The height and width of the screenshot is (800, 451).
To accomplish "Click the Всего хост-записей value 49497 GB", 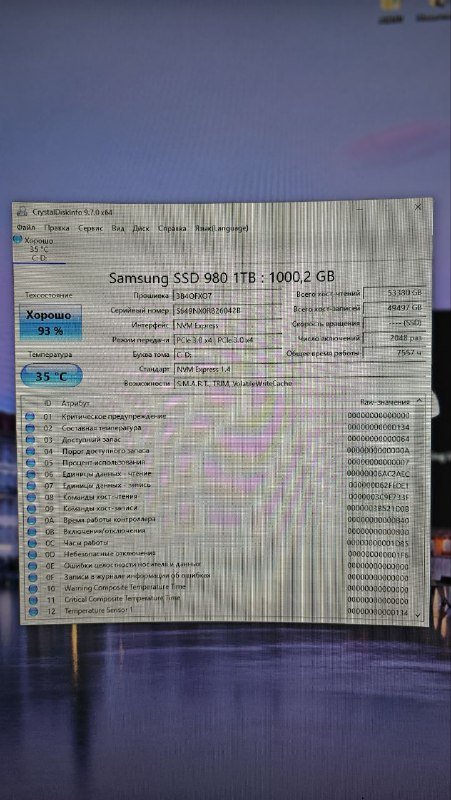I will tap(395, 308).
